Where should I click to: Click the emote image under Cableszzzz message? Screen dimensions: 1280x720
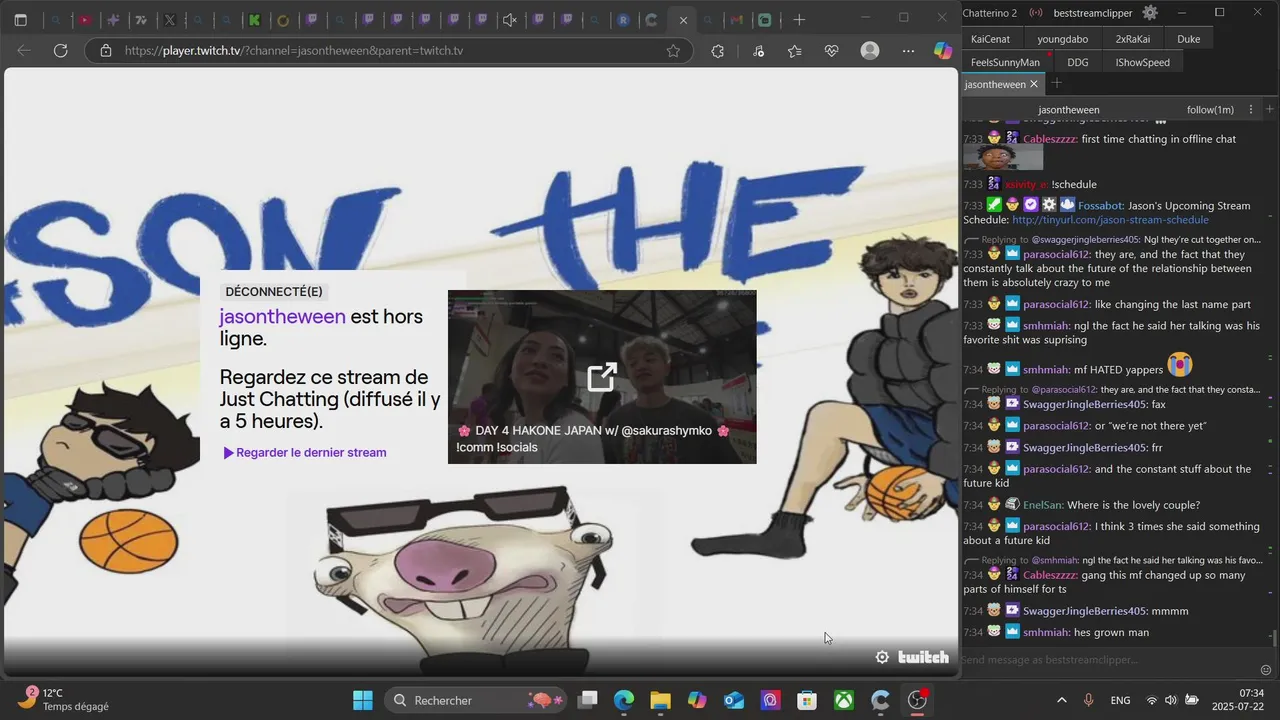[1003, 158]
